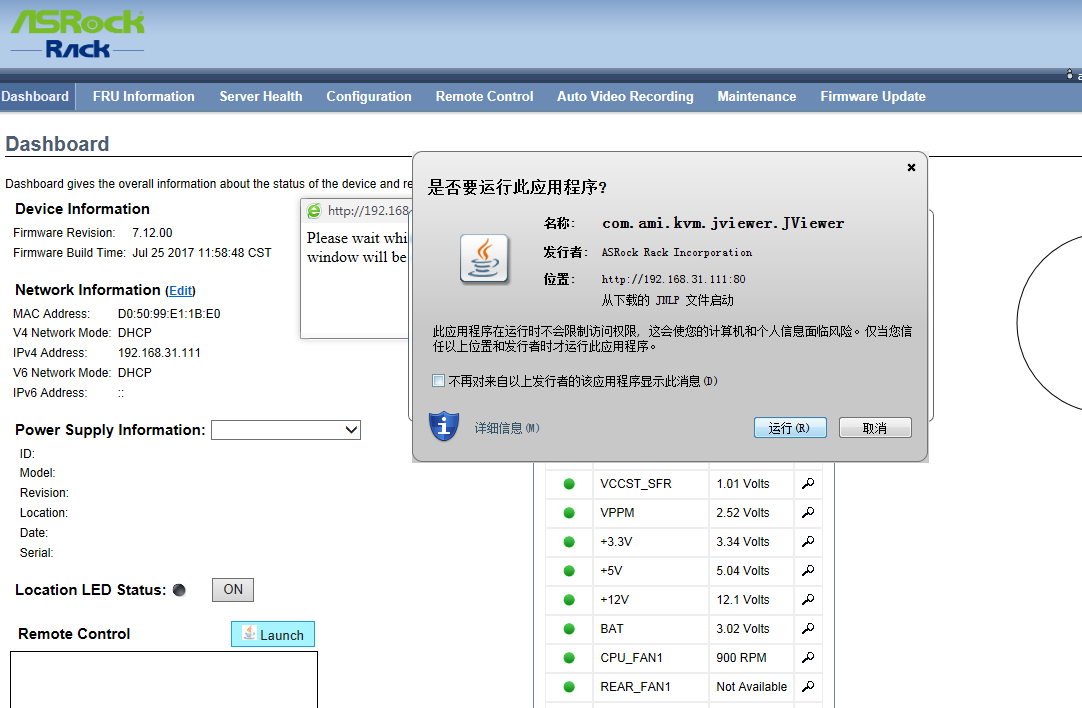Click the 取消 cancel button

(875, 428)
